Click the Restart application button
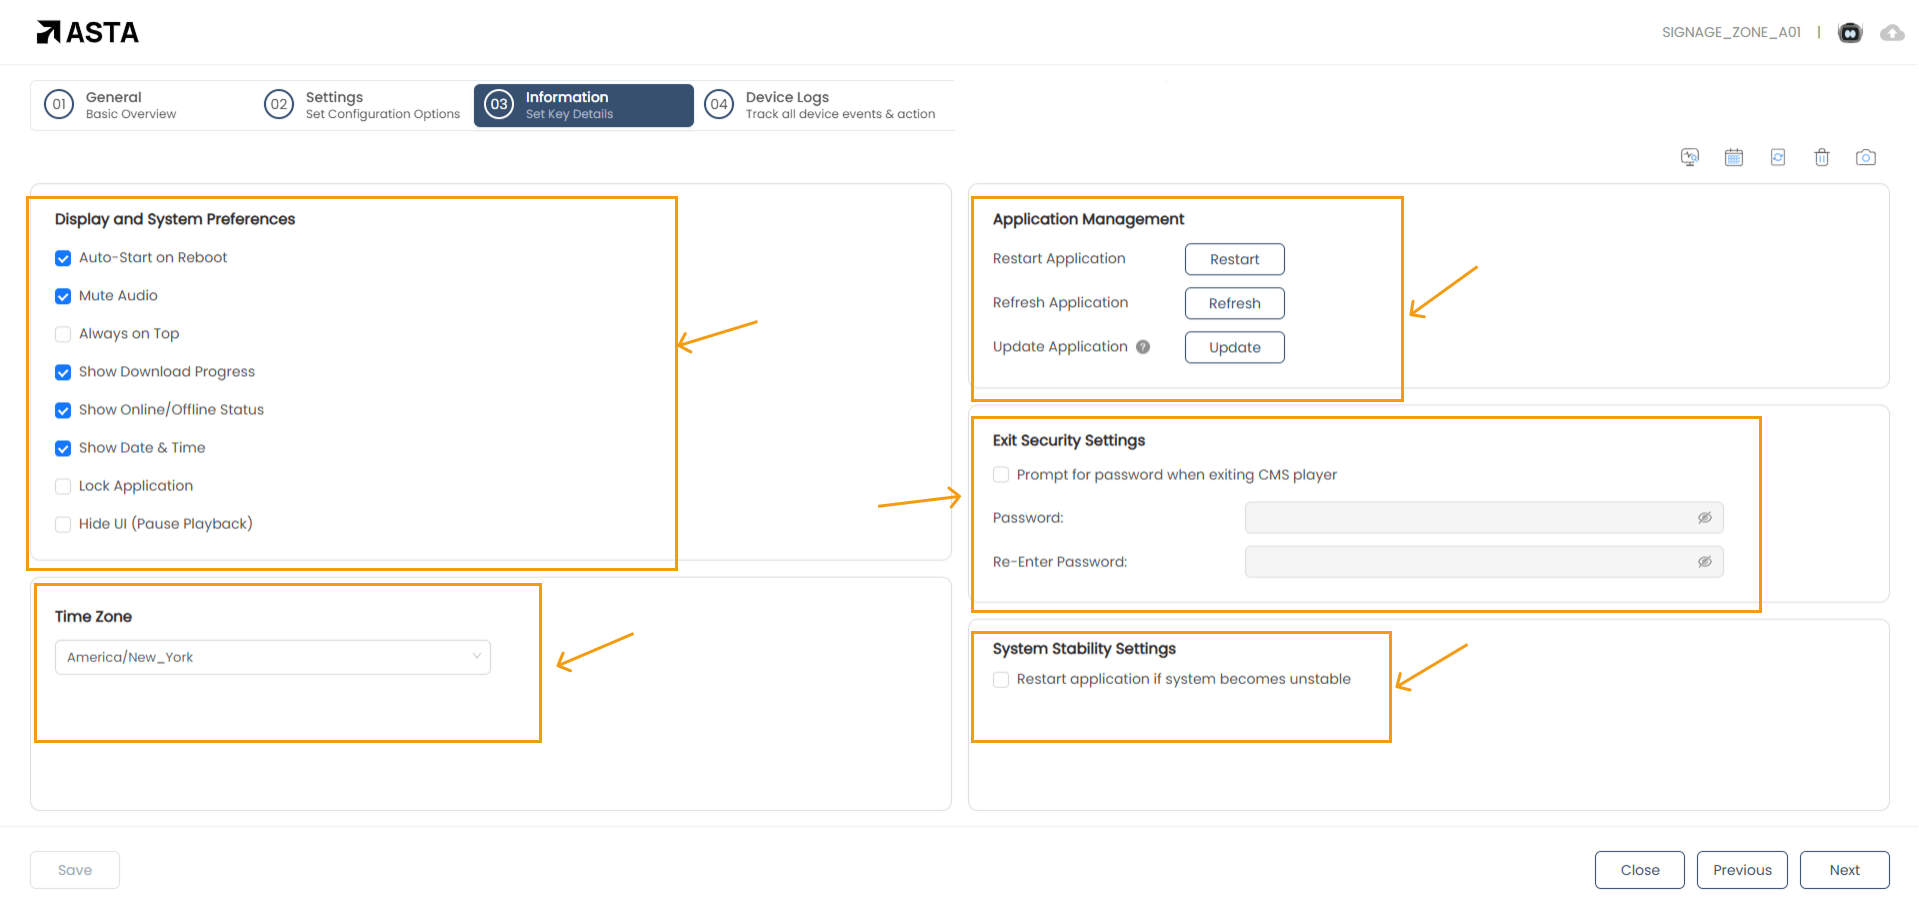The image size is (1919, 911). (x=1234, y=259)
